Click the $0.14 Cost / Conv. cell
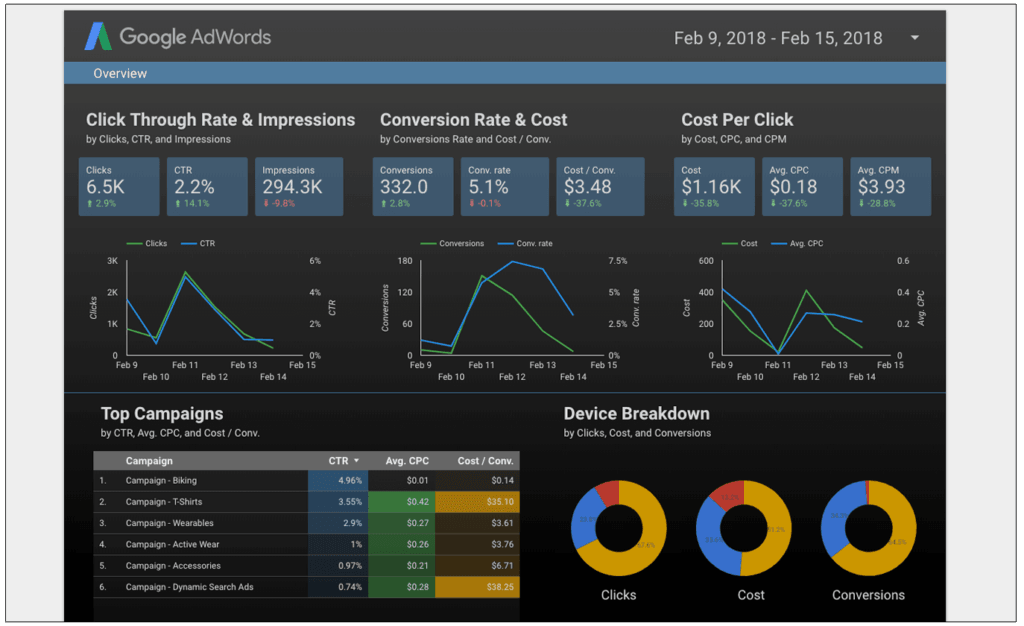Viewport: 1024px width, 626px height. click(x=477, y=480)
